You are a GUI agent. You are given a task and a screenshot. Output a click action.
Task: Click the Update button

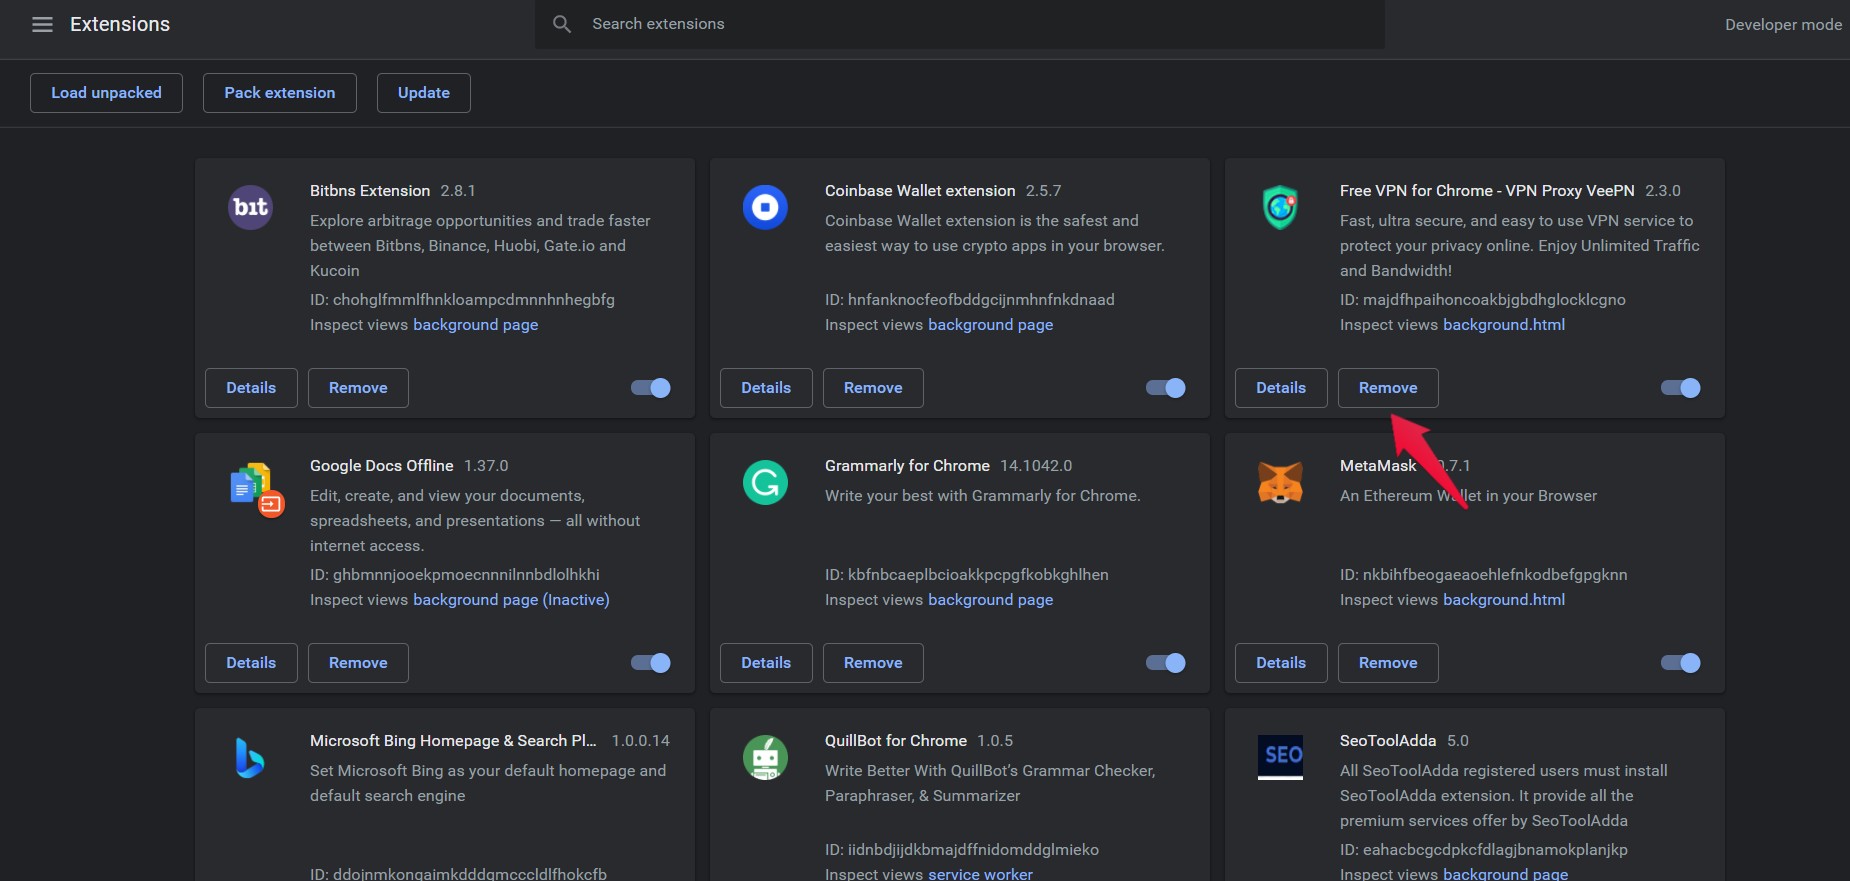pyautogui.click(x=424, y=93)
